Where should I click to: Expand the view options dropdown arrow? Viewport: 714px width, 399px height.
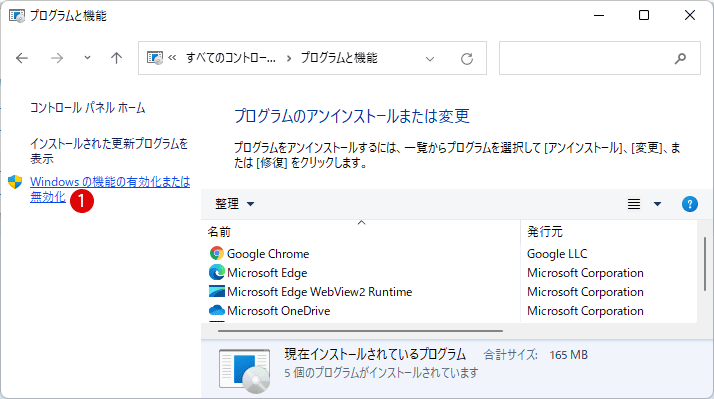point(657,204)
